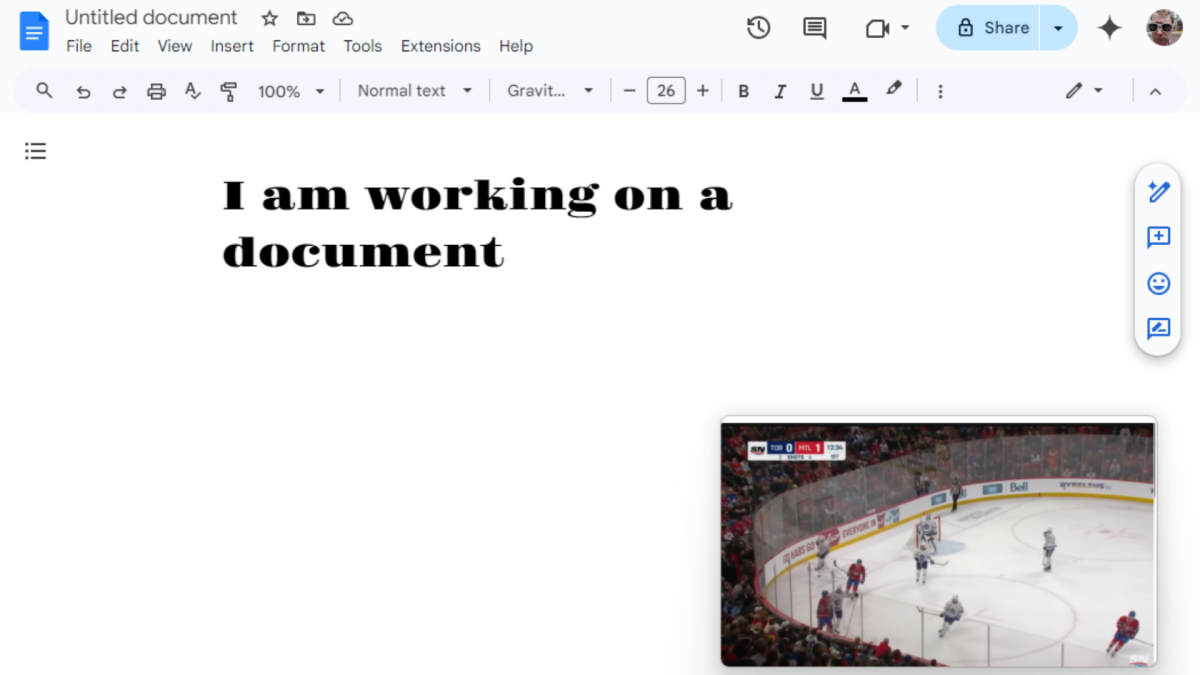This screenshot has width=1200, height=675.
Task: Open the zoom 100% dropdown
Action: pyautogui.click(x=291, y=91)
